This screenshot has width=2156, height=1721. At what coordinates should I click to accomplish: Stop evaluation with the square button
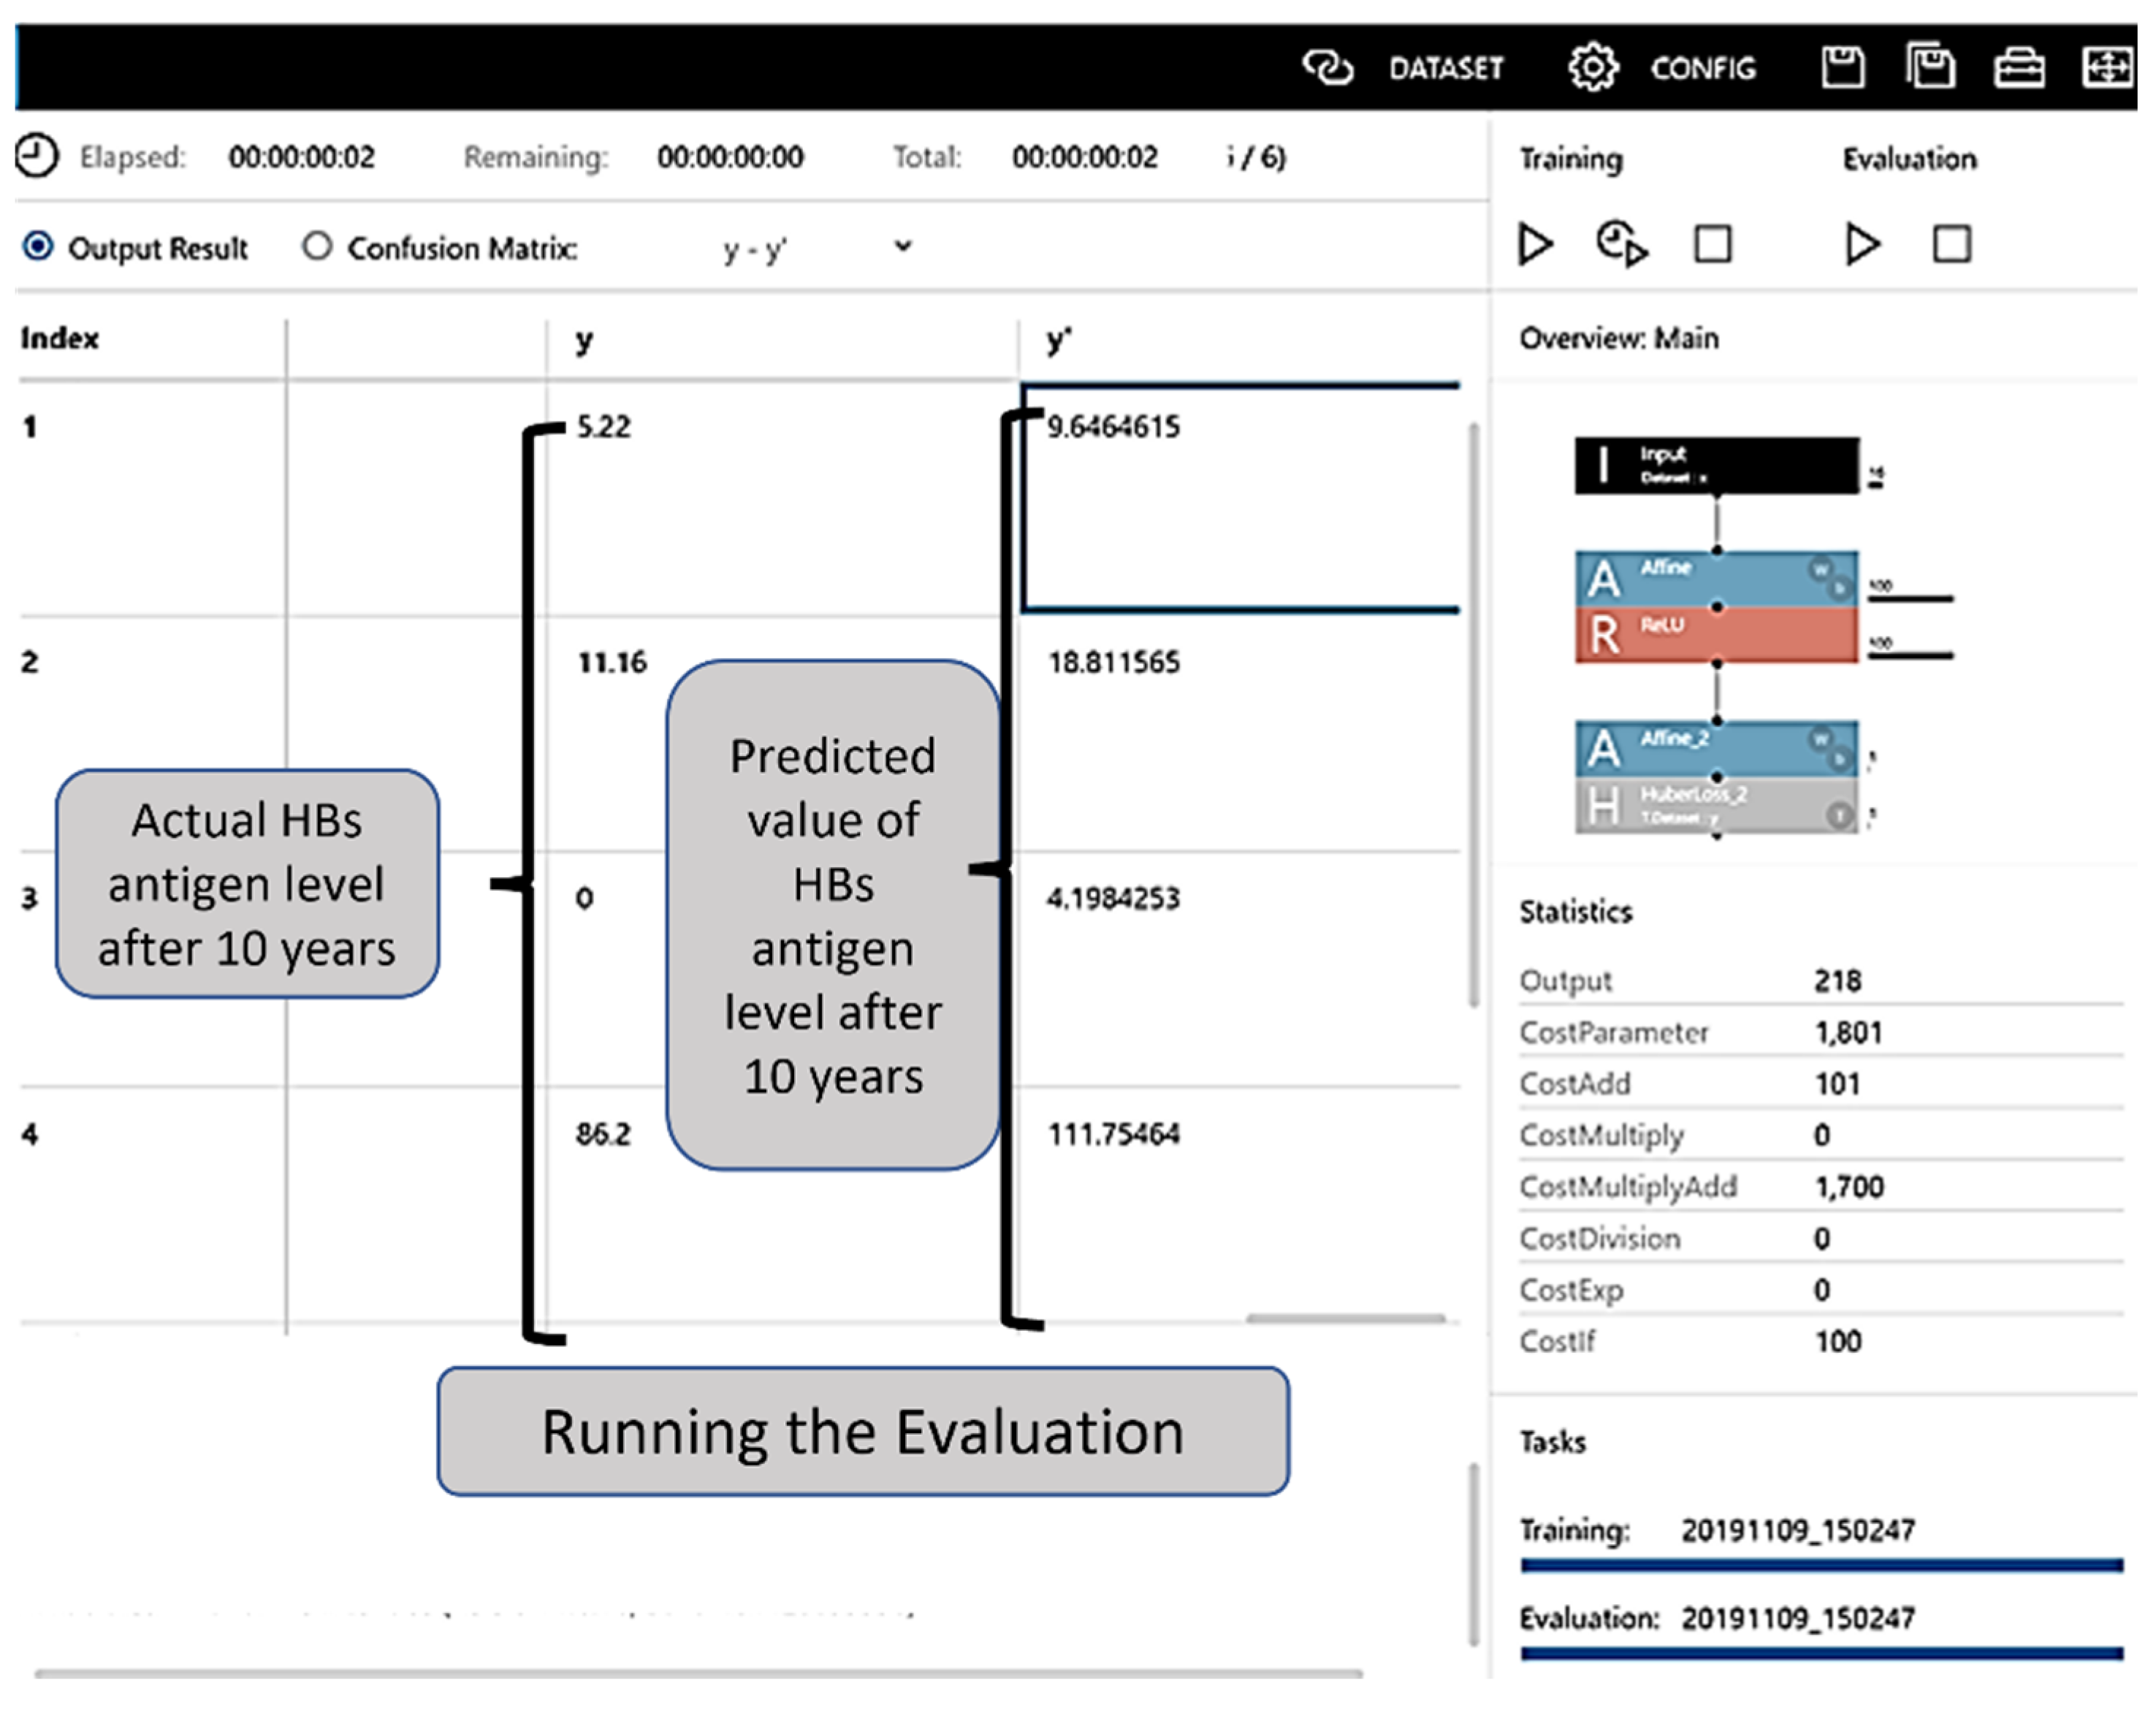[x=1951, y=245]
